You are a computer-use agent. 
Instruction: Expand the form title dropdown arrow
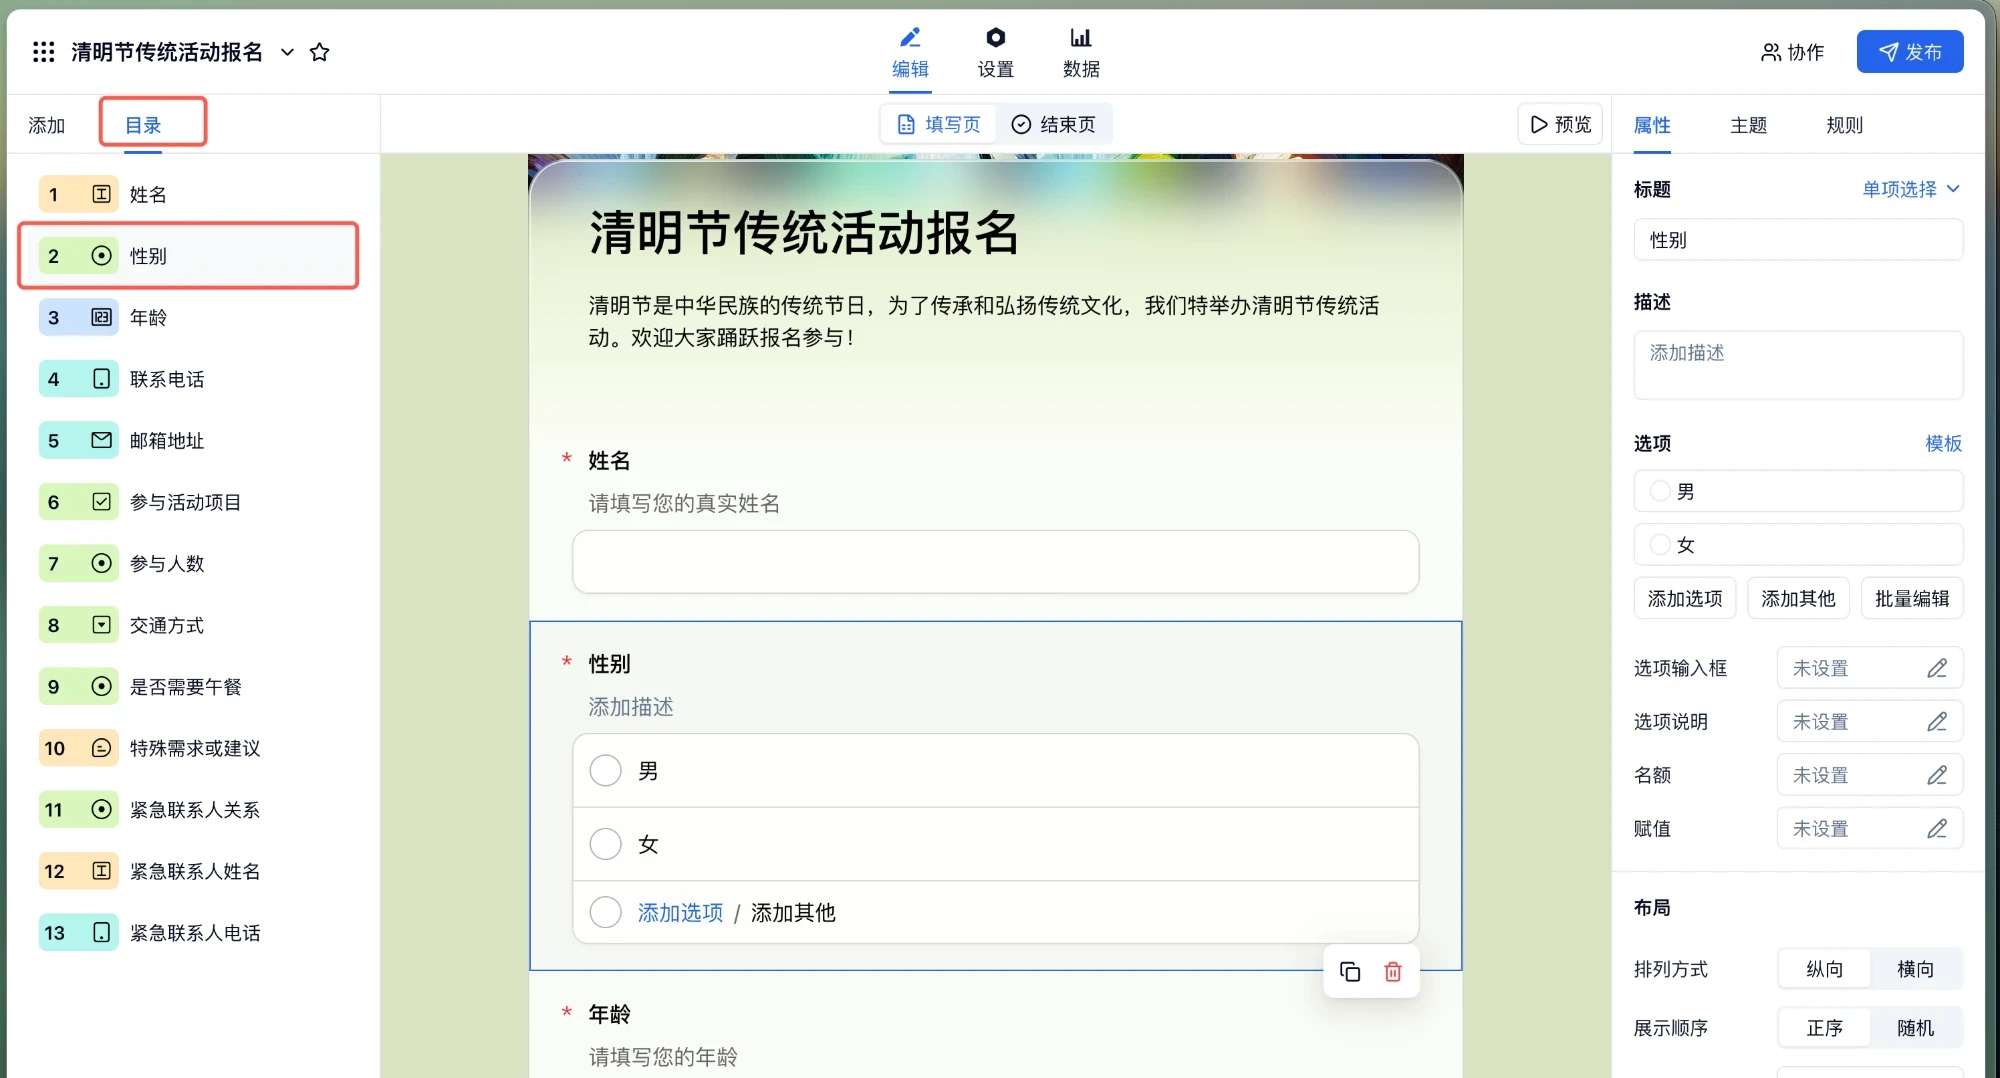287,52
